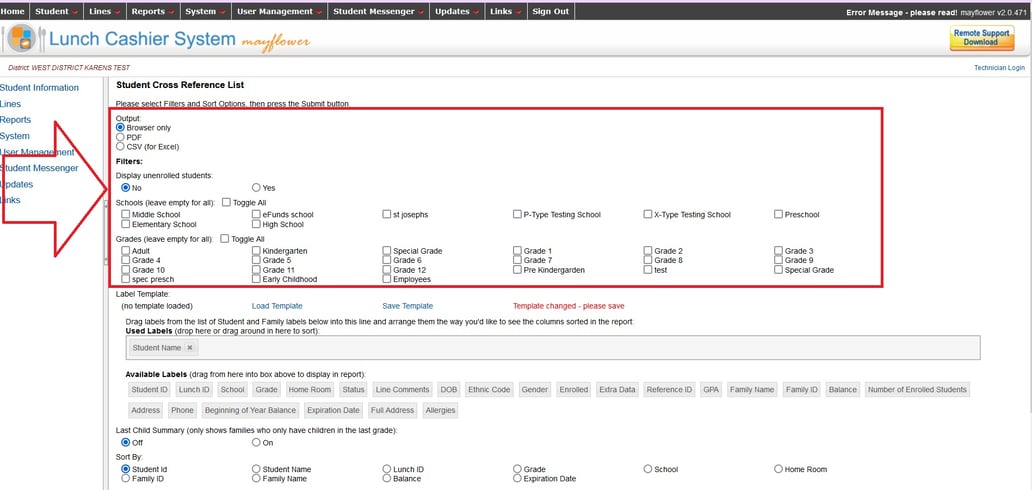Remove the Student Name label with x
This screenshot has width=1032, height=490.
[190, 347]
